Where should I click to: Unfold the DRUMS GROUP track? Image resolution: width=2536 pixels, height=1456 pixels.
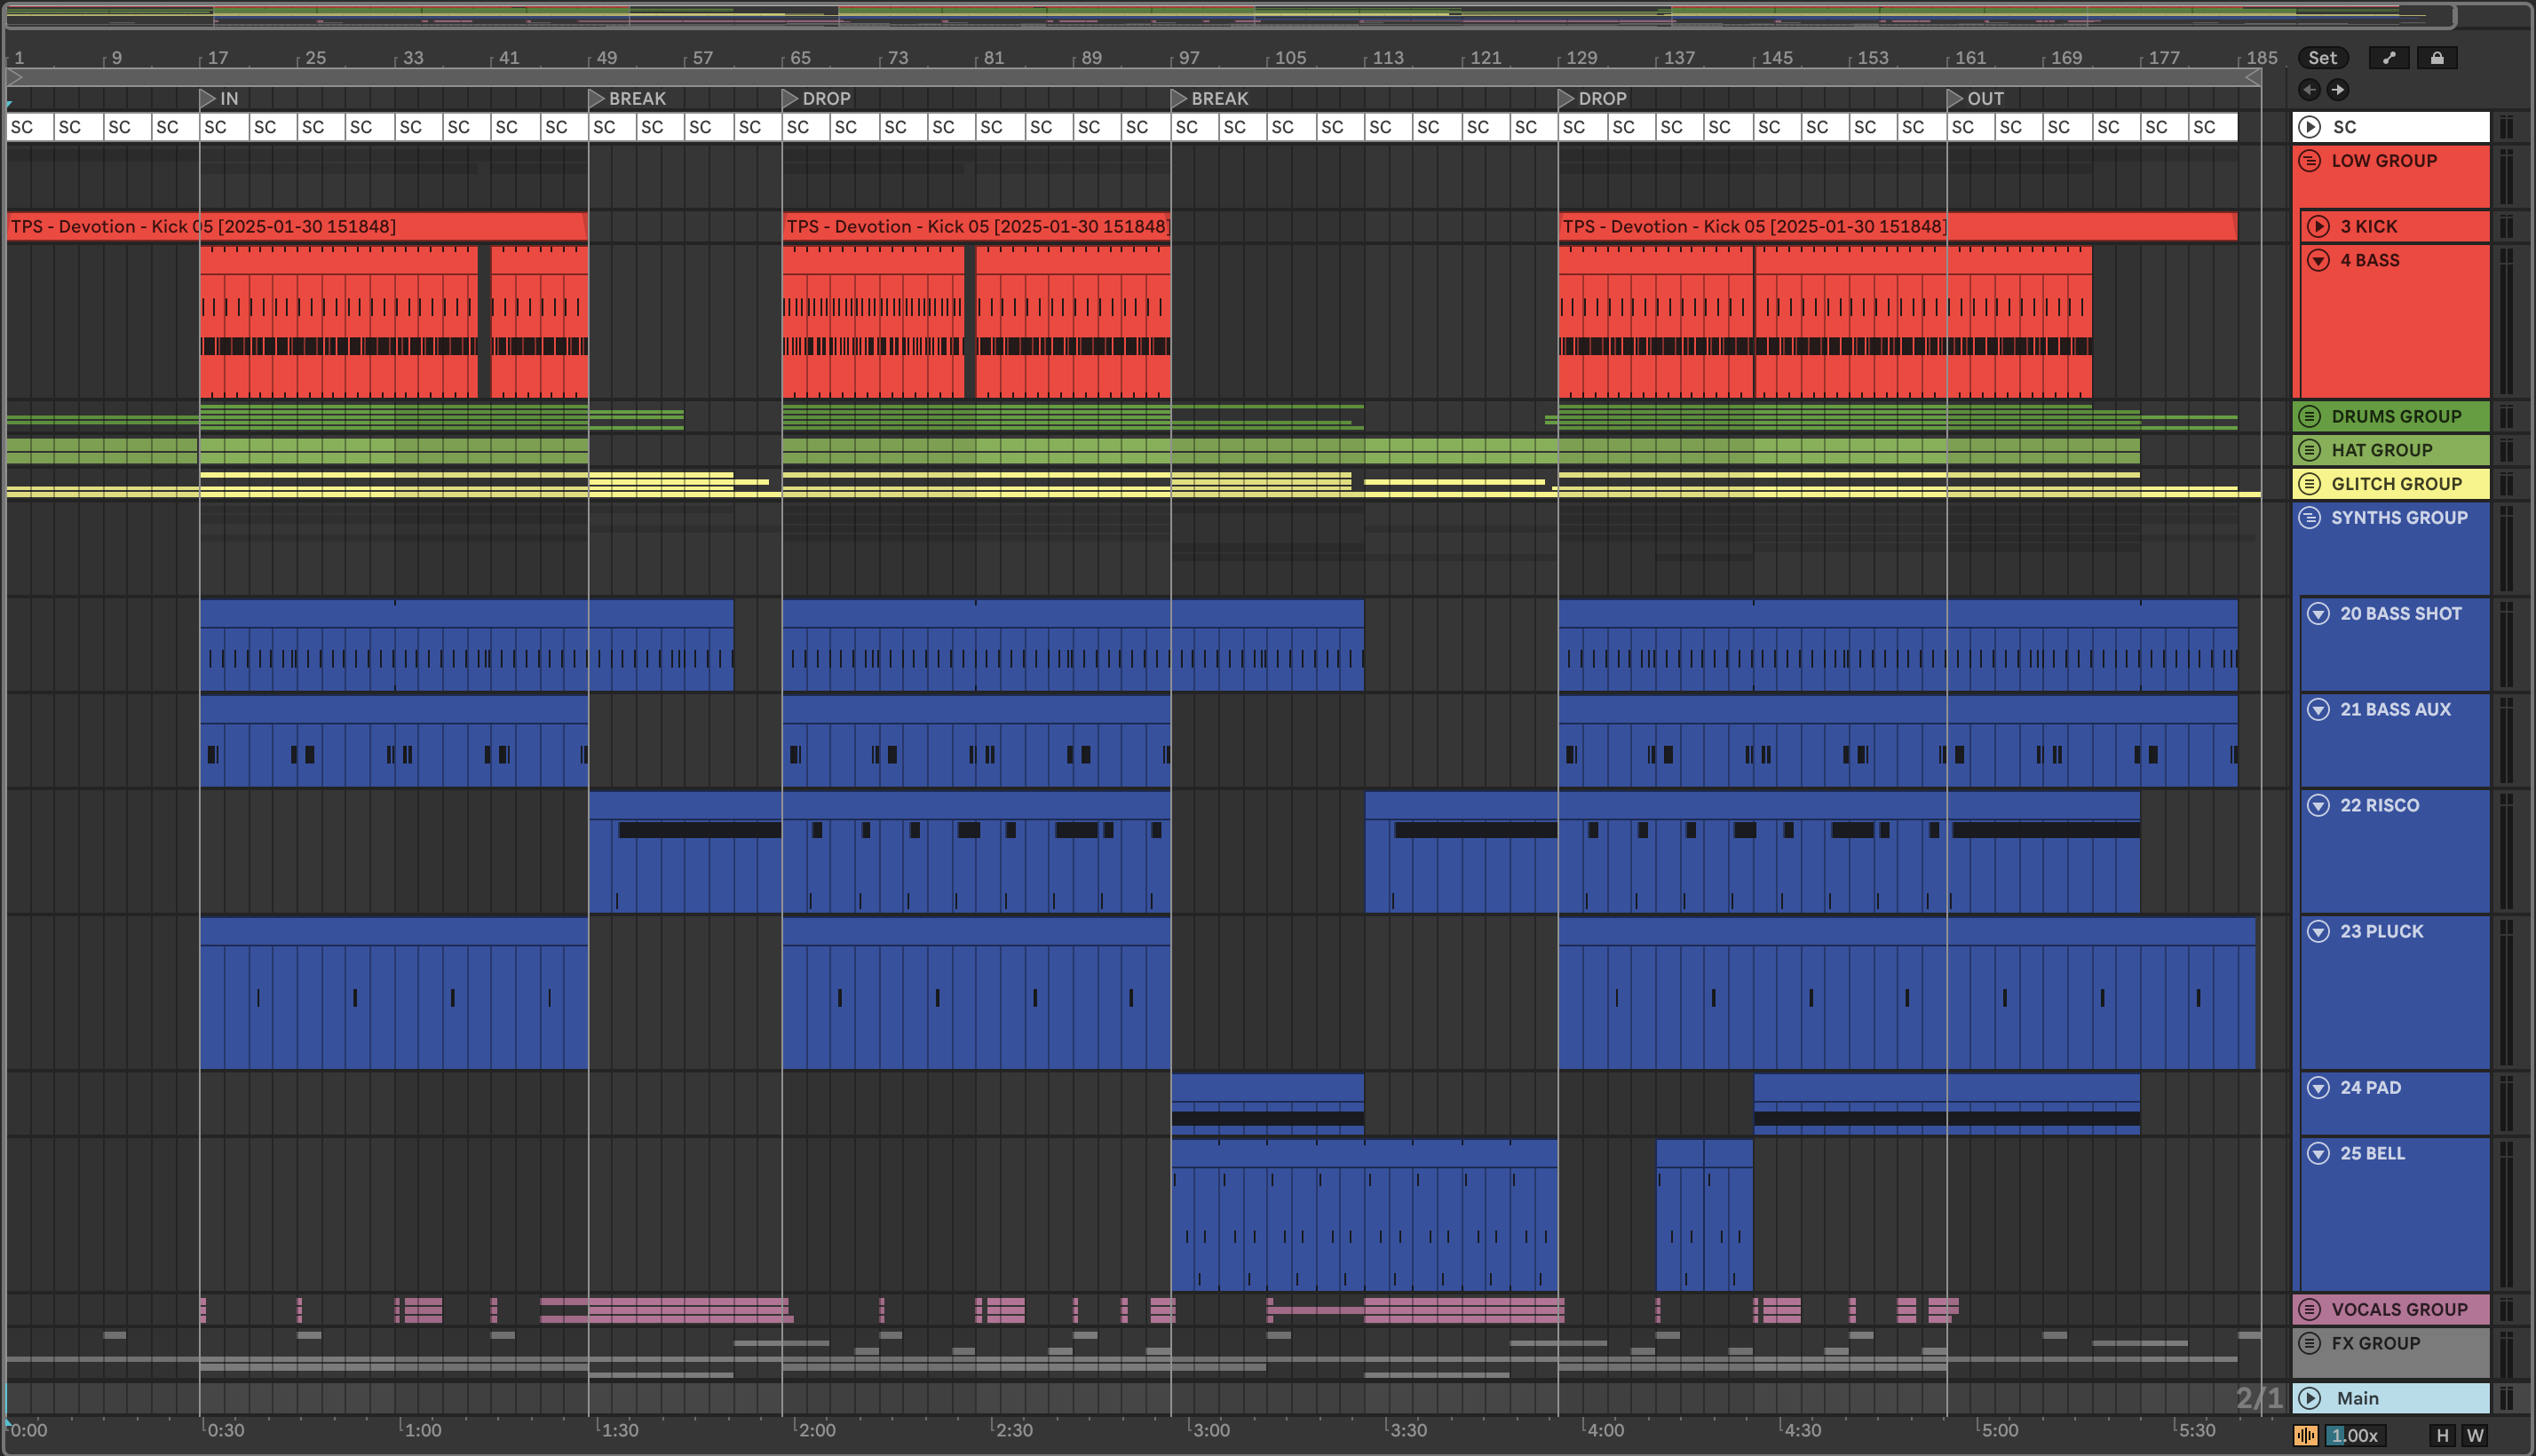[x=2310, y=417]
